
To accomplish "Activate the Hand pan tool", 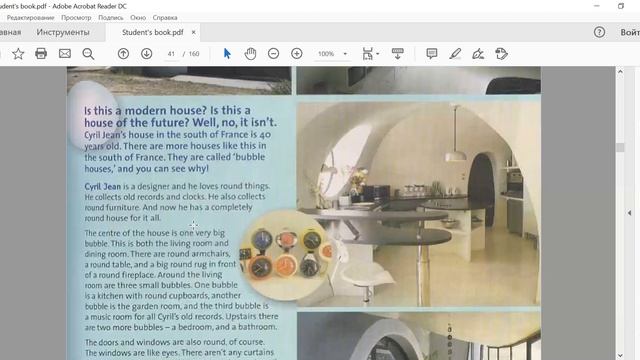I will click(250, 54).
